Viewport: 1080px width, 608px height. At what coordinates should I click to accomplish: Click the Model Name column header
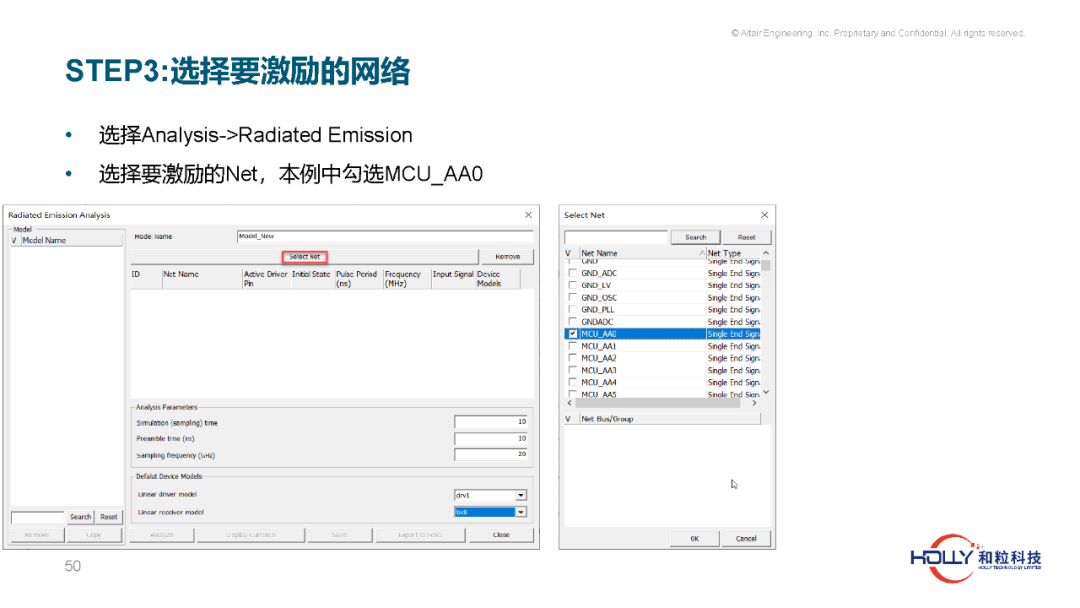pos(72,240)
